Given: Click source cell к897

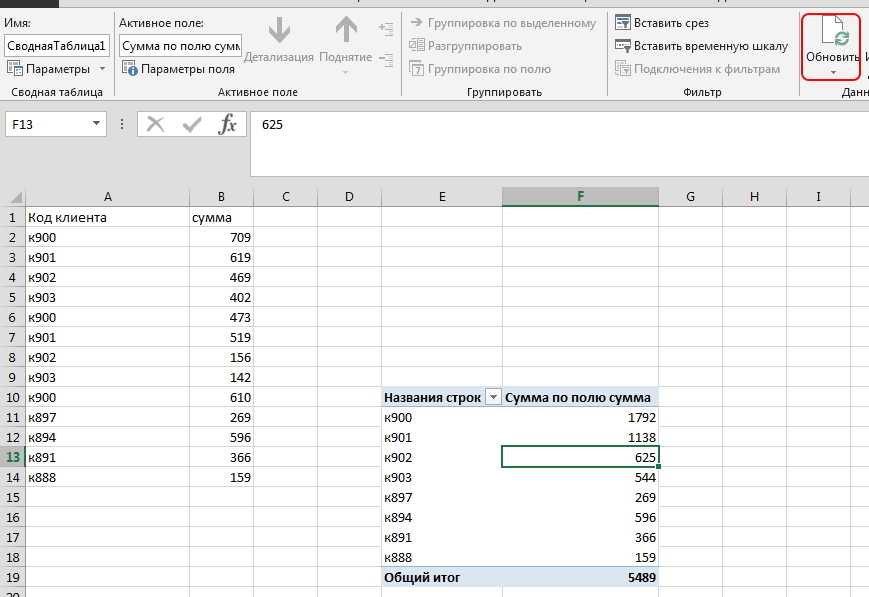Looking at the screenshot, I should point(108,417).
